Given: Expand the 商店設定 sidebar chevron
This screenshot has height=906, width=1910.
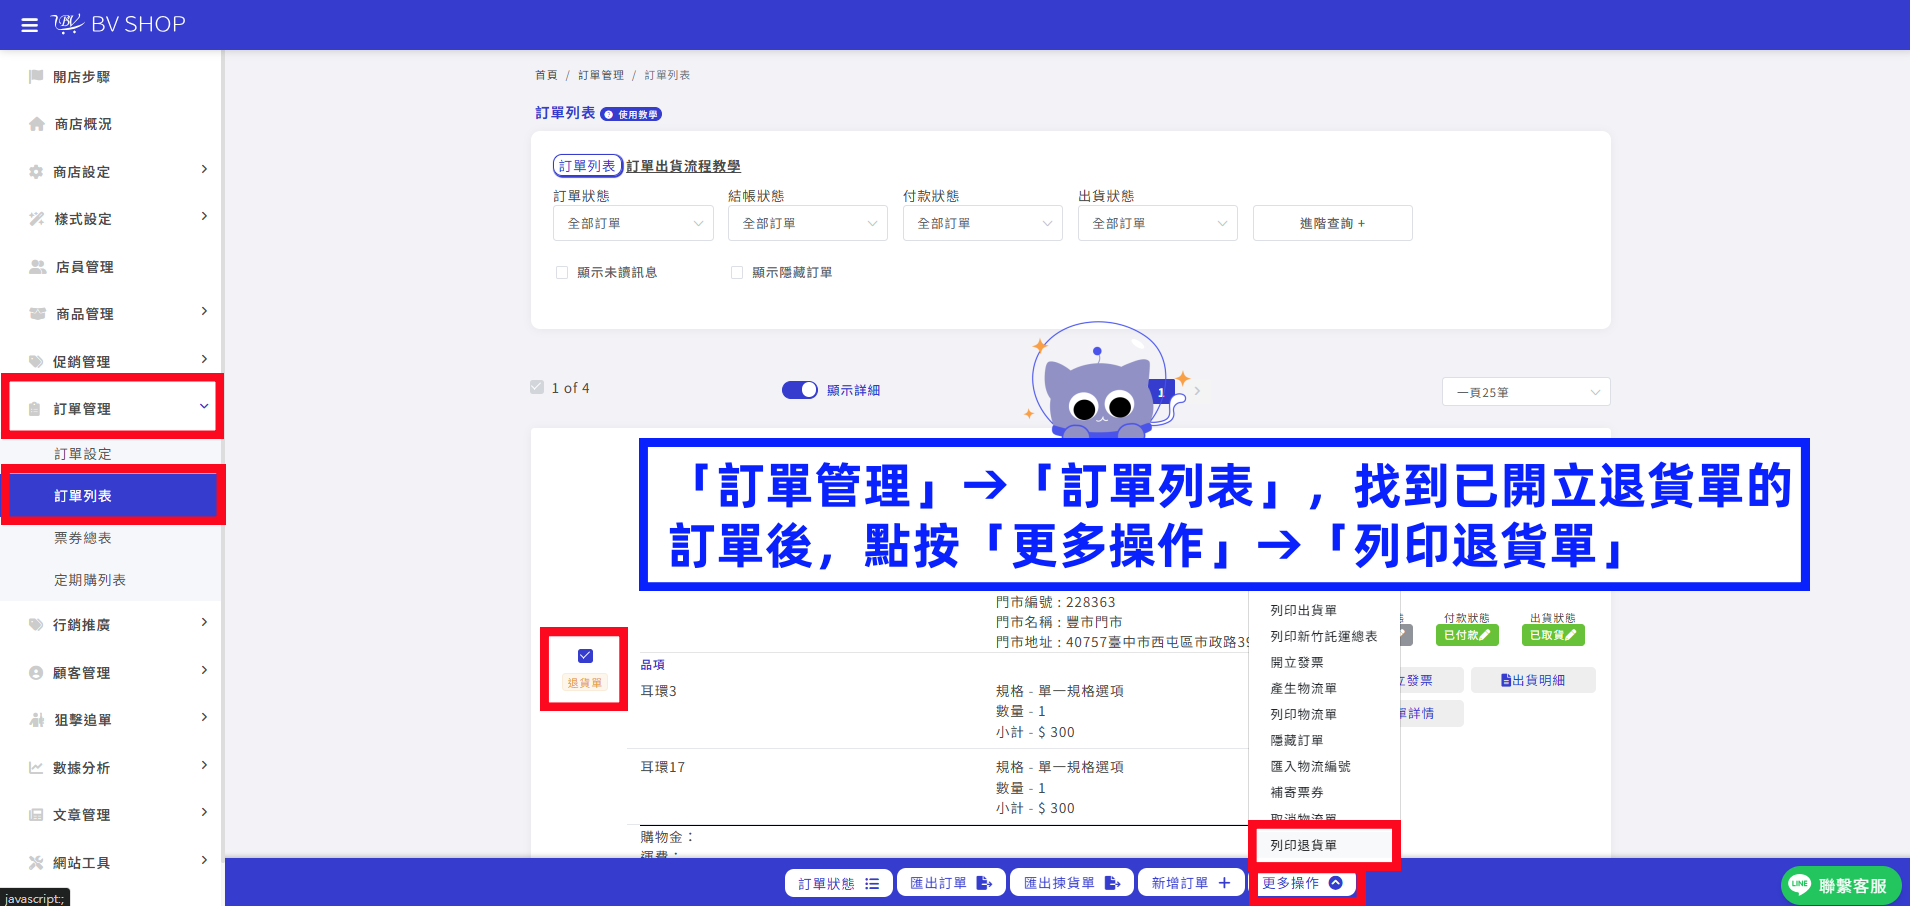Looking at the screenshot, I should pos(204,170).
